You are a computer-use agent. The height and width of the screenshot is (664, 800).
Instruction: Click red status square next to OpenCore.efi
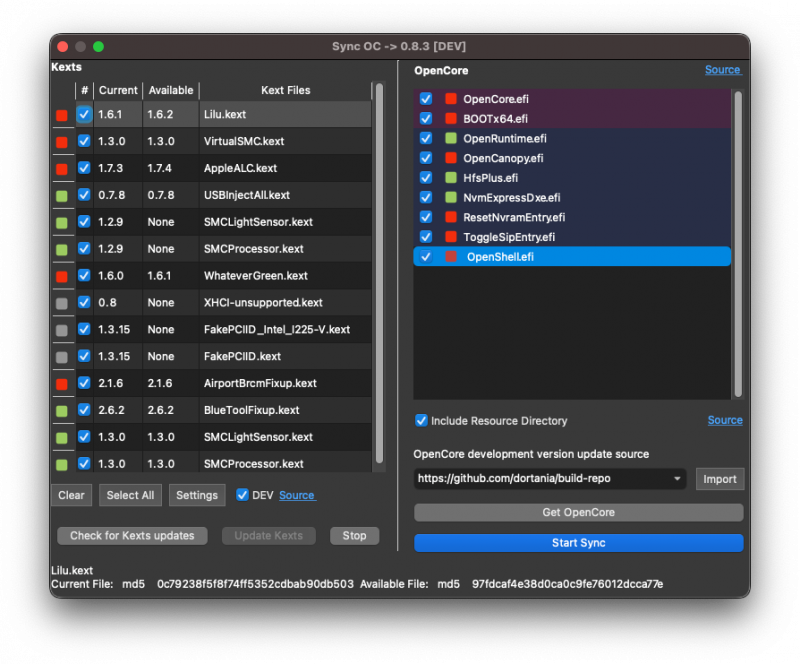click(x=450, y=99)
